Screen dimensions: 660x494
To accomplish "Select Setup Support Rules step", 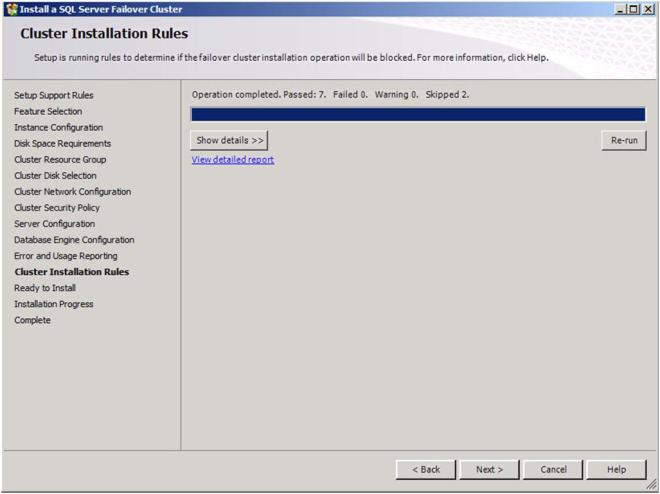I will point(54,96).
